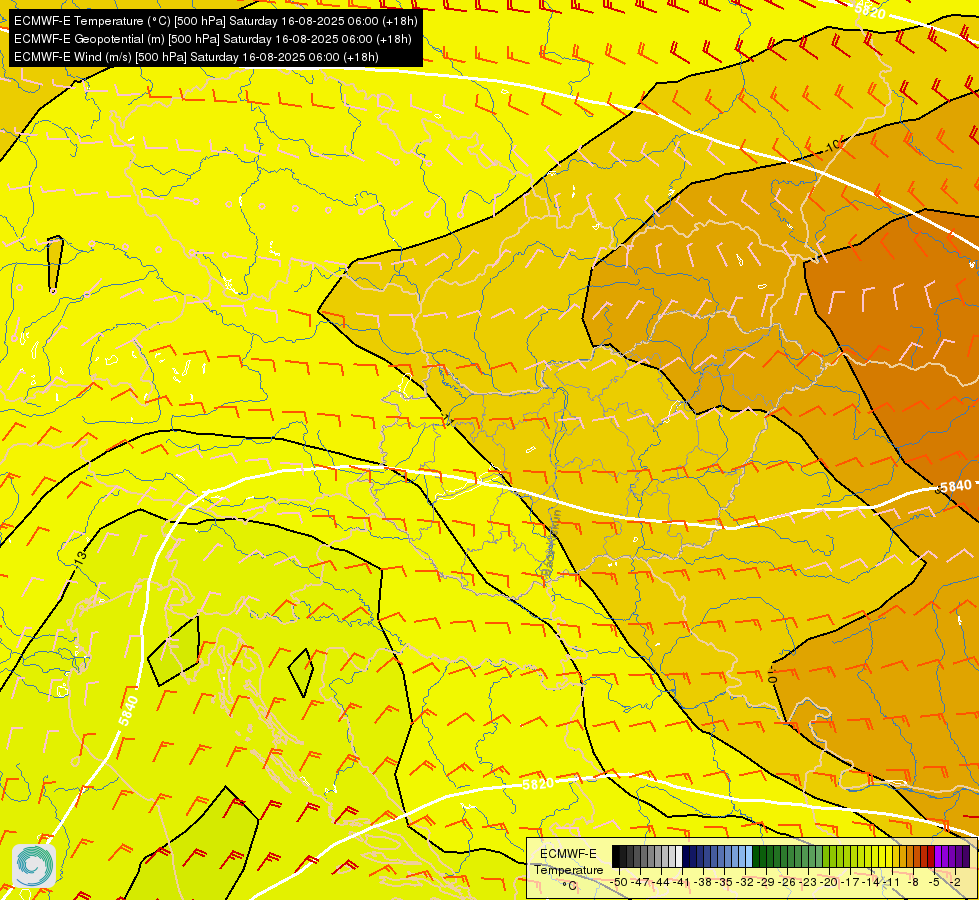Image resolution: width=979 pixels, height=900 pixels.
Task: Click the -32 value in the legend
Action: click(x=746, y=882)
